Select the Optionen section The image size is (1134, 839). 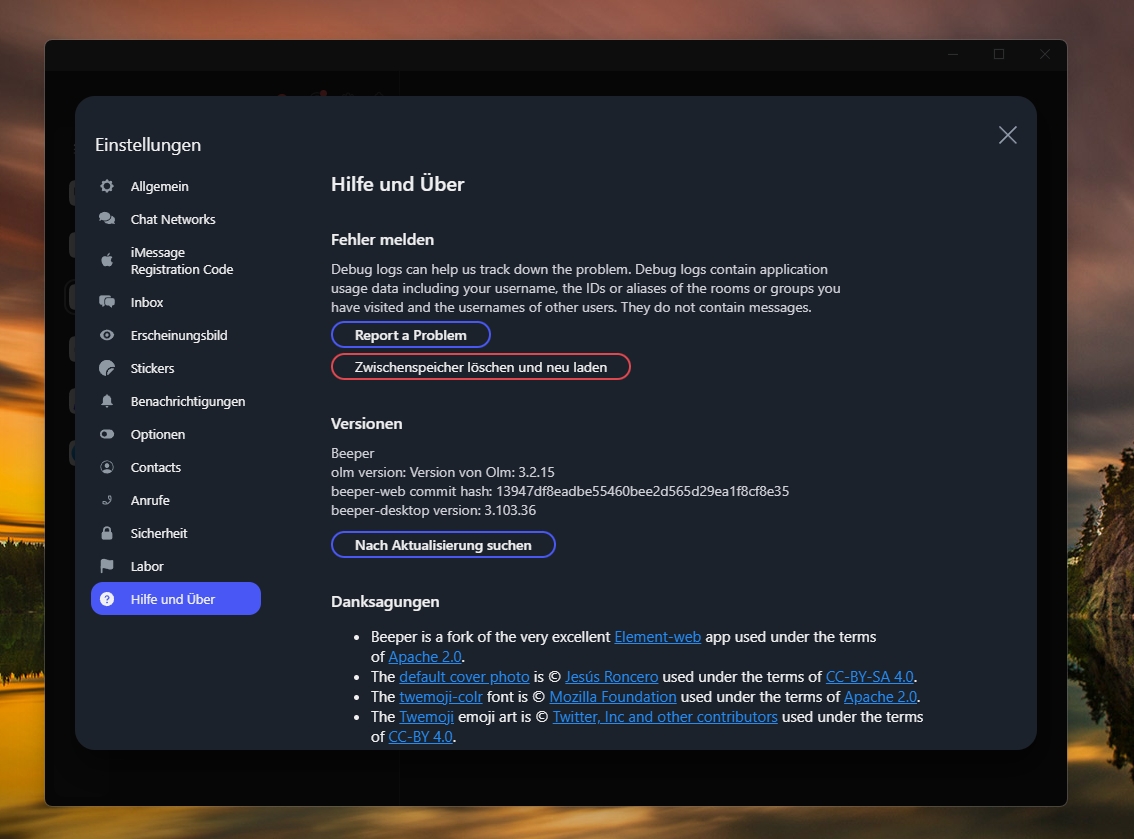pyautogui.click(x=176, y=434)
